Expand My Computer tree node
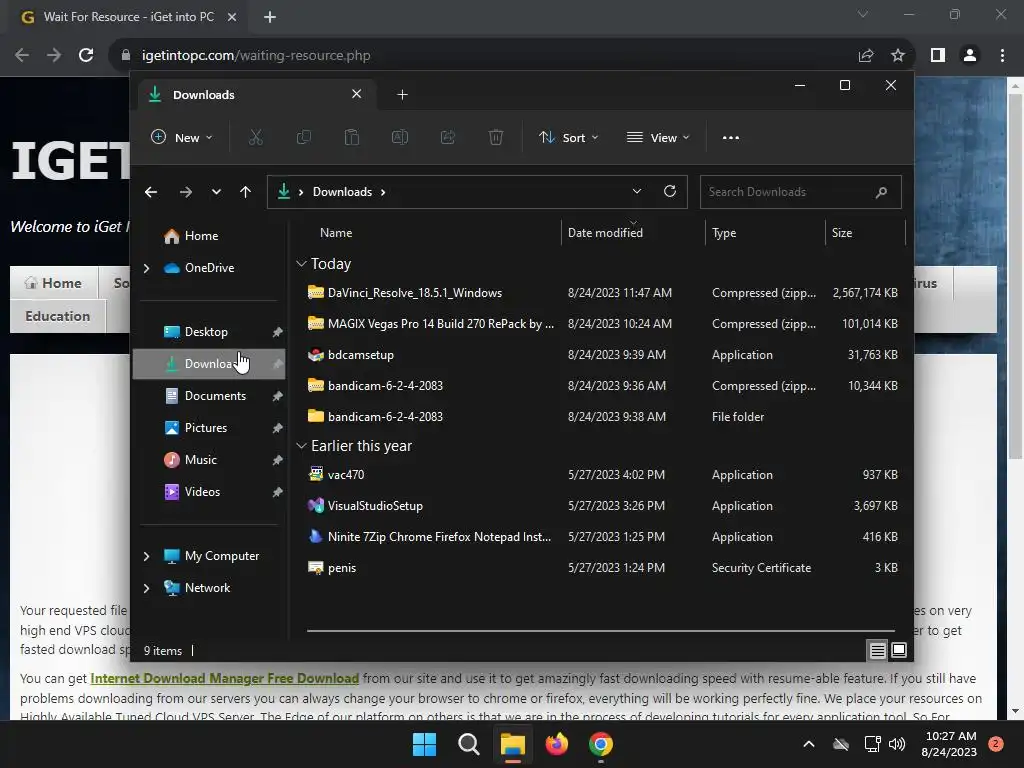Screen dimensions: 1024x768 [x=146, y=556]
